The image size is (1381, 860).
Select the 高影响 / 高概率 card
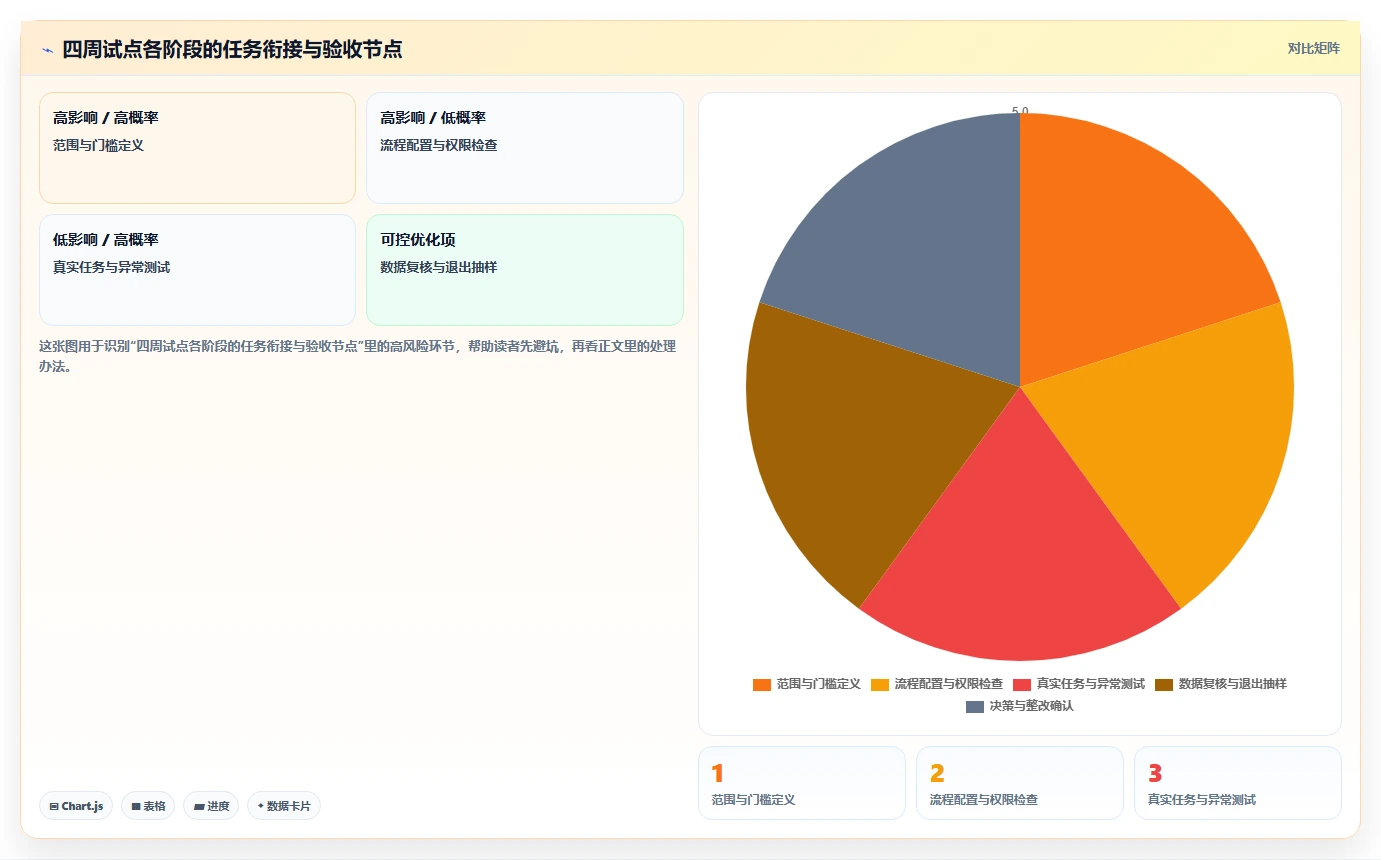[x=197, y=148]
